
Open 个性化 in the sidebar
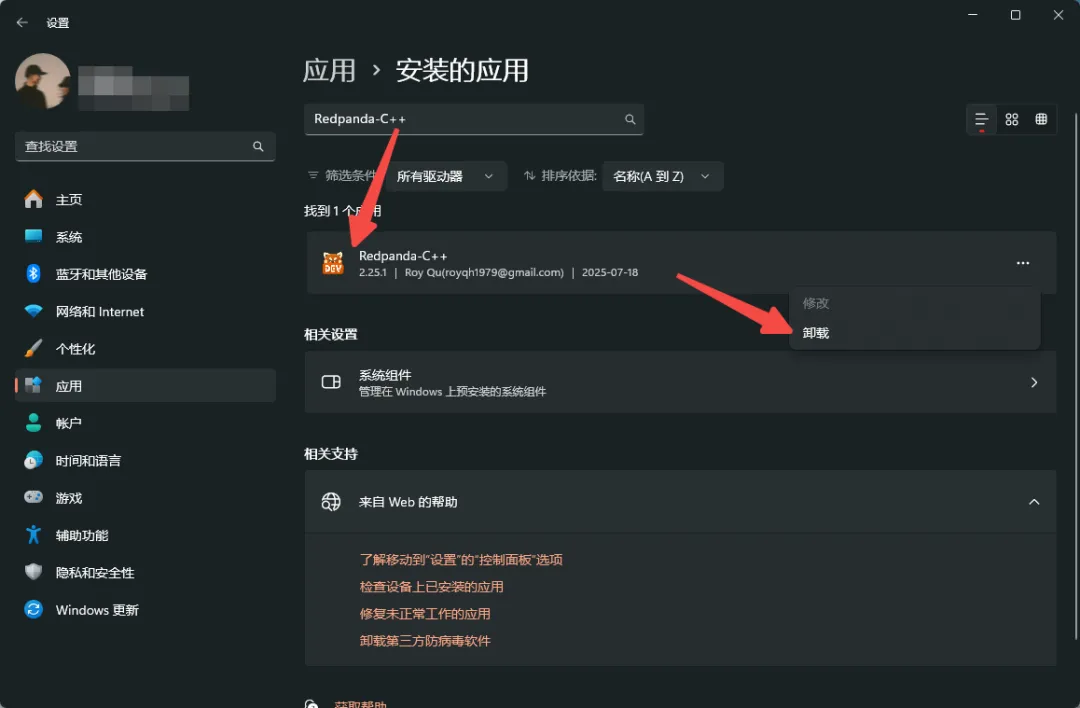click(x=145, y=348)
